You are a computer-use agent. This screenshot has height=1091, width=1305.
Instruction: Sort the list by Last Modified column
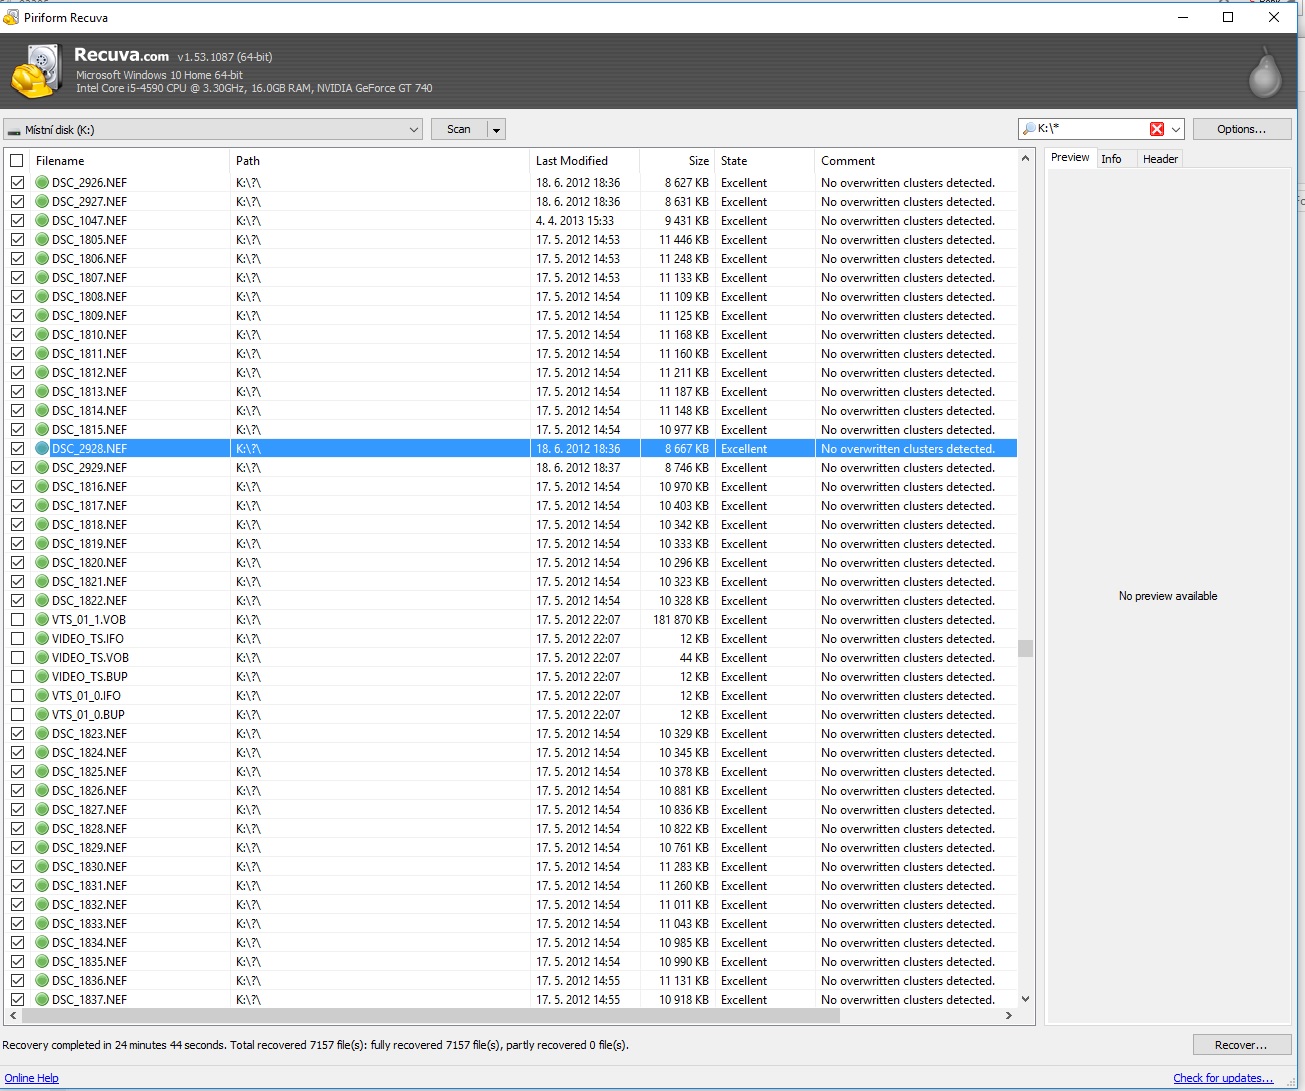click(x=572, y=161)
